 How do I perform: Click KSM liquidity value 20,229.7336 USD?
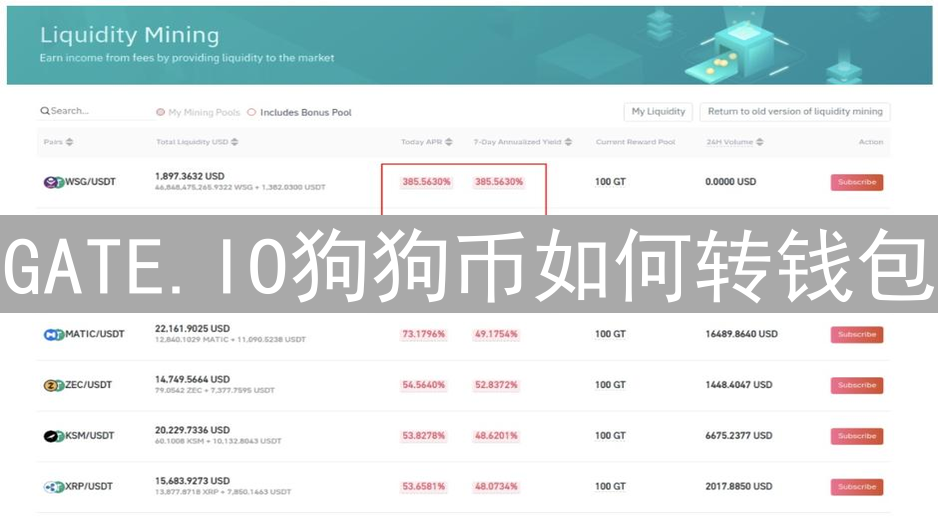192,430
